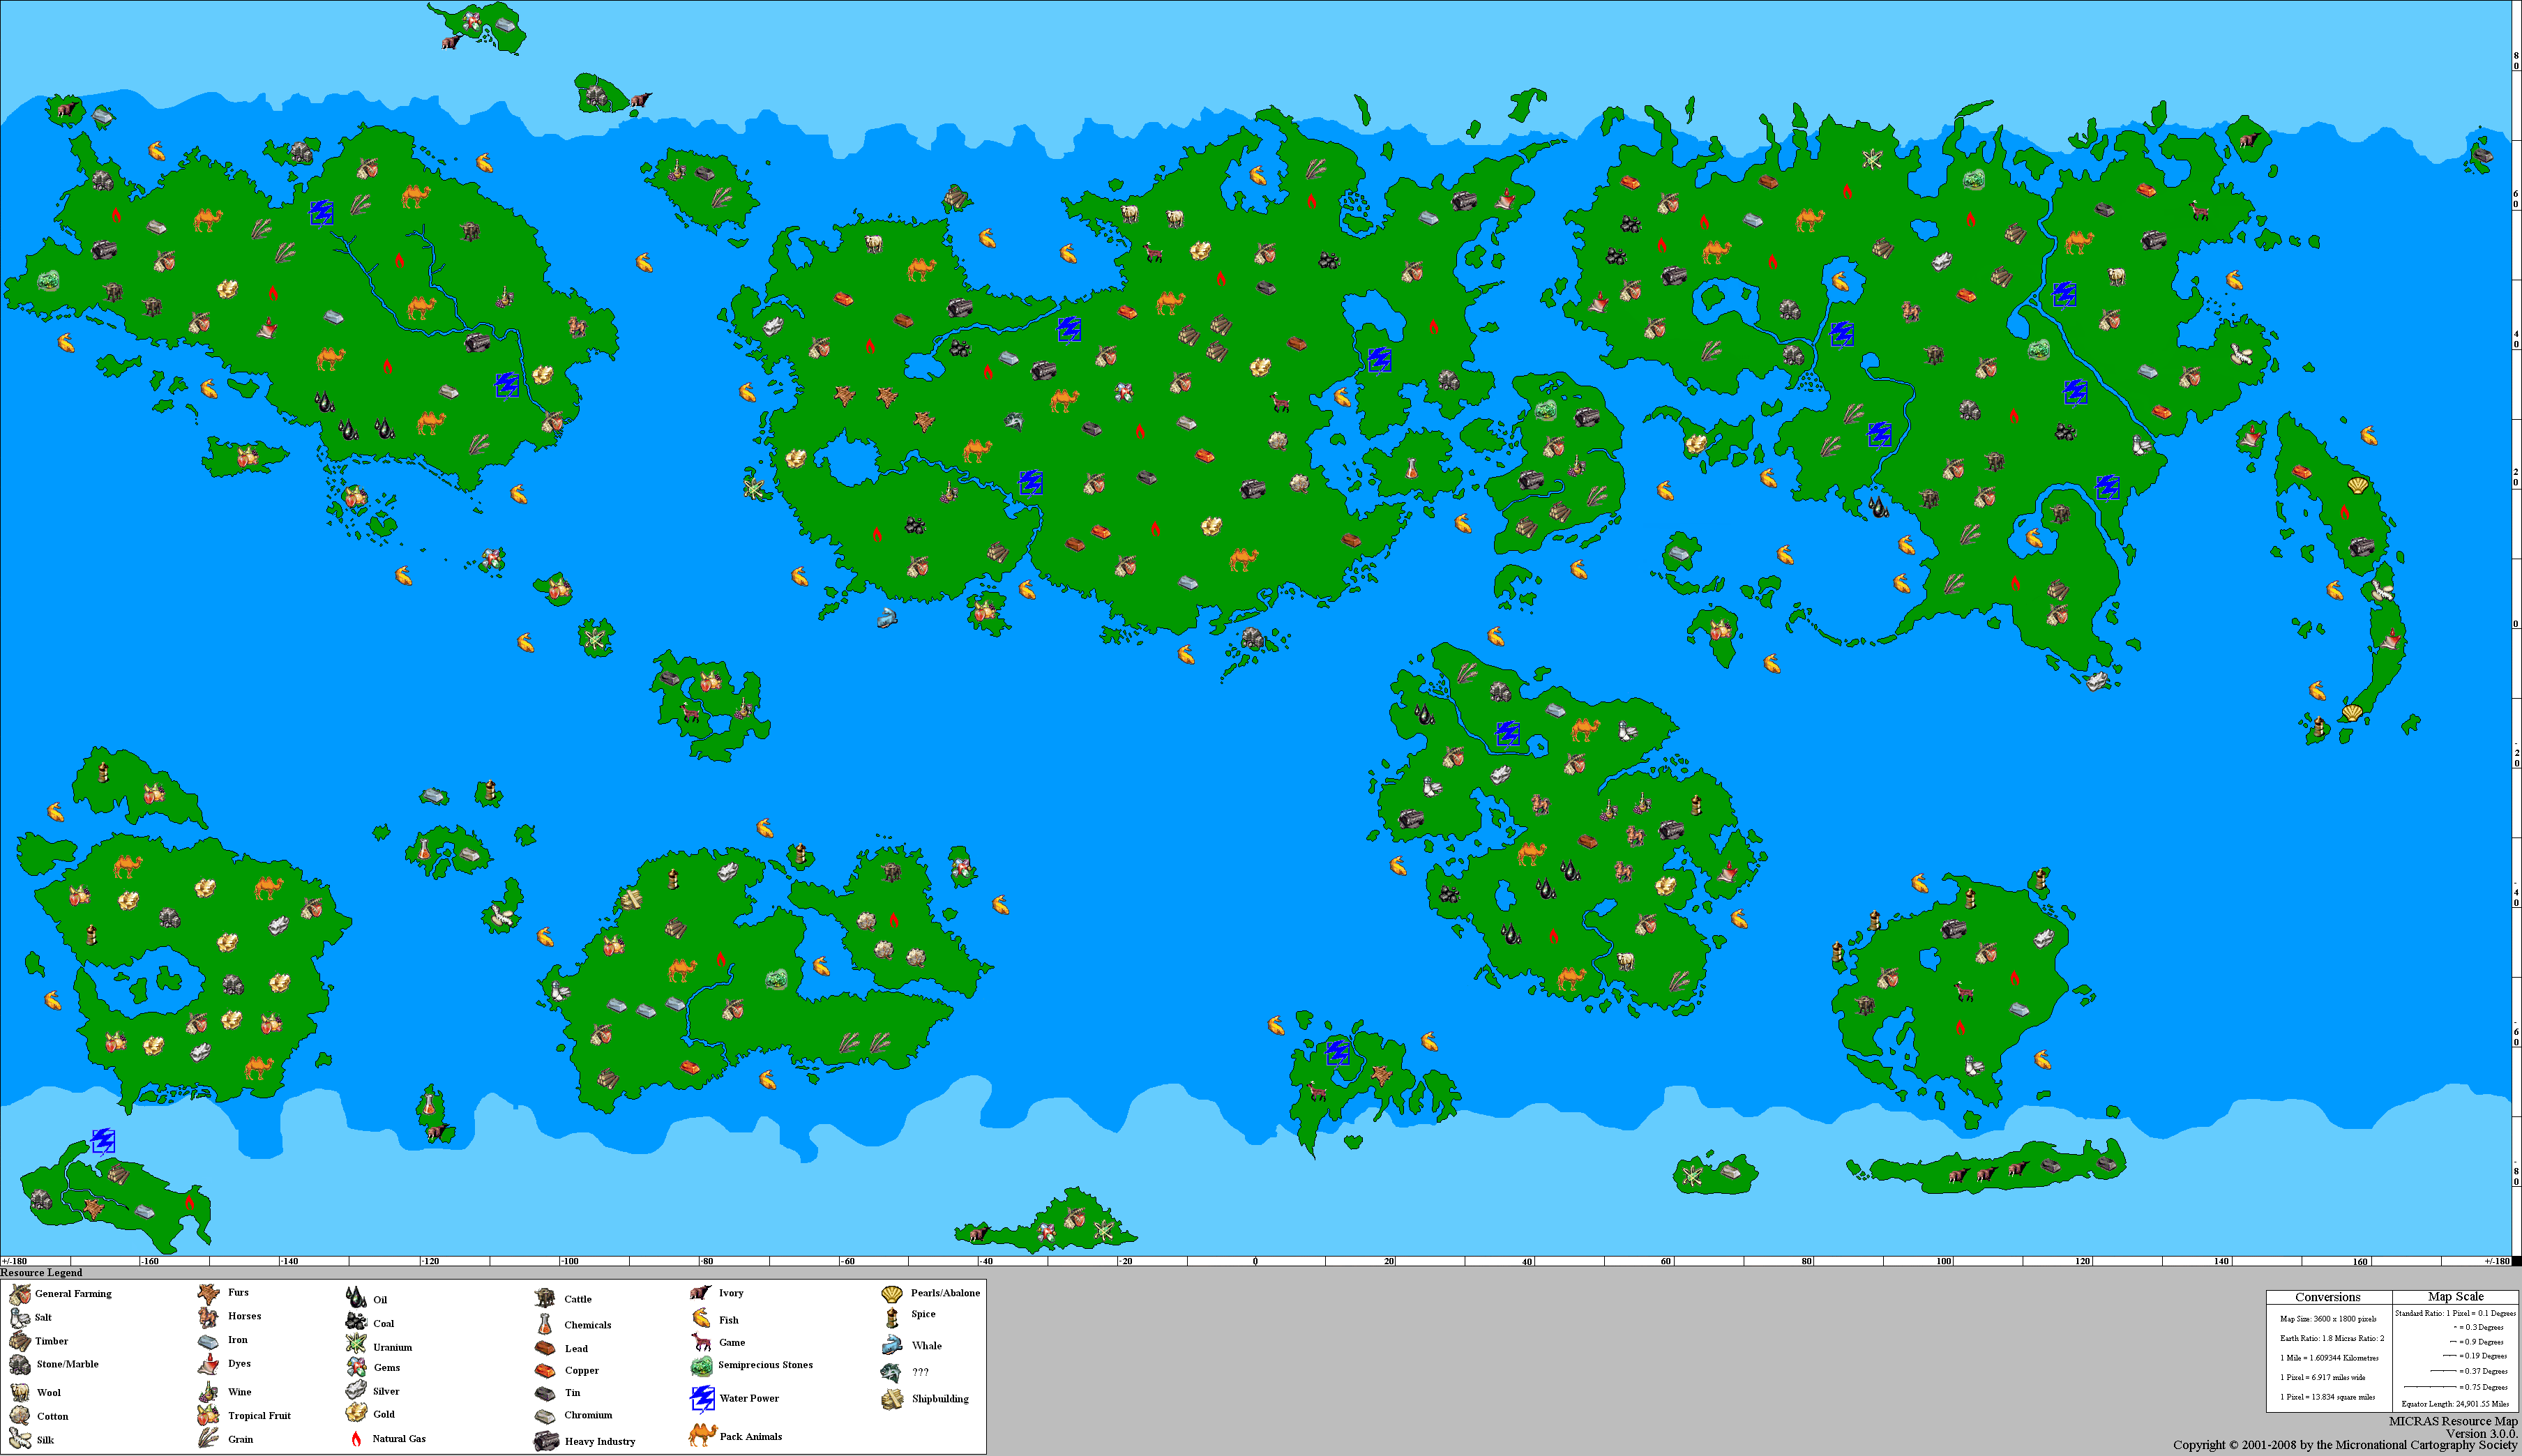The width and height of the screenshot is (2522, 1456).
Task: Click the 0 longitude marker on axis
Action: (1255, 1261)
